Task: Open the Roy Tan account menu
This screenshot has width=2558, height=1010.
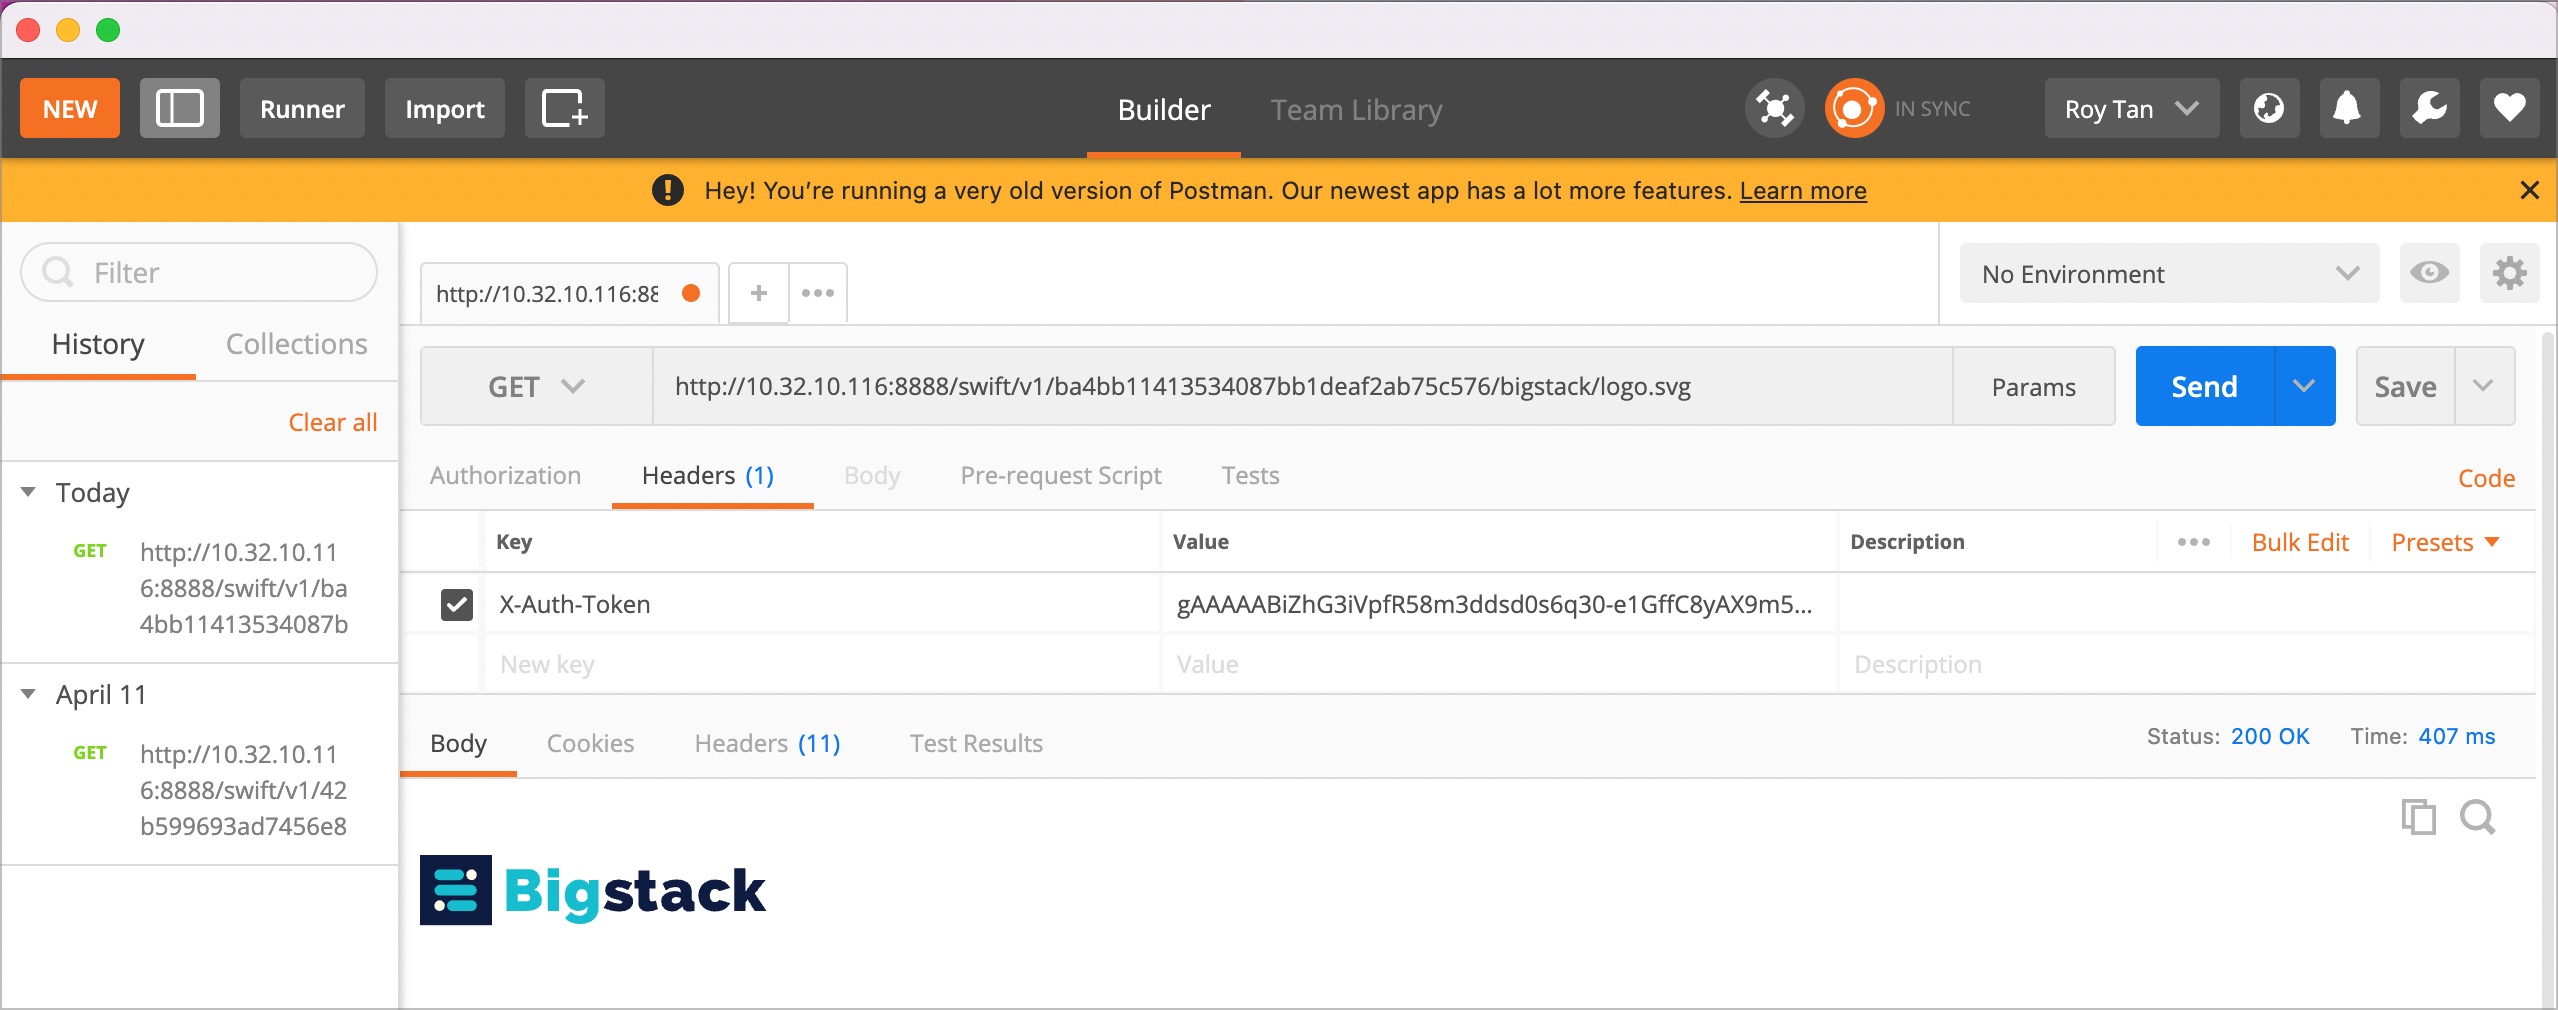Action: click(x=2131, y=108)
